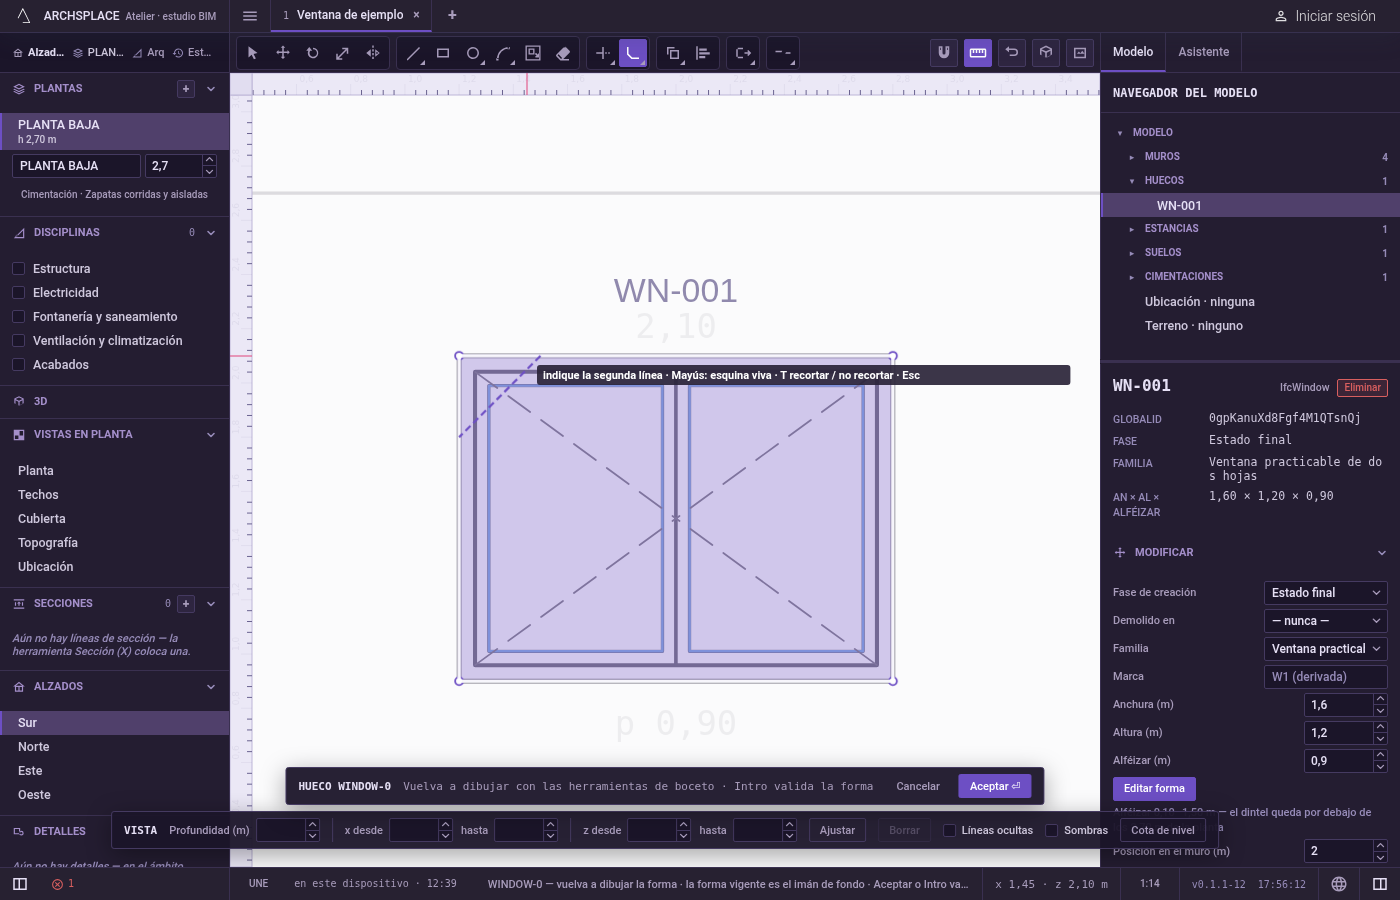The width and height of the screenshot is (1400, 900).
Task: Expand the MUROS tree node
Action: coord(1132,157)
